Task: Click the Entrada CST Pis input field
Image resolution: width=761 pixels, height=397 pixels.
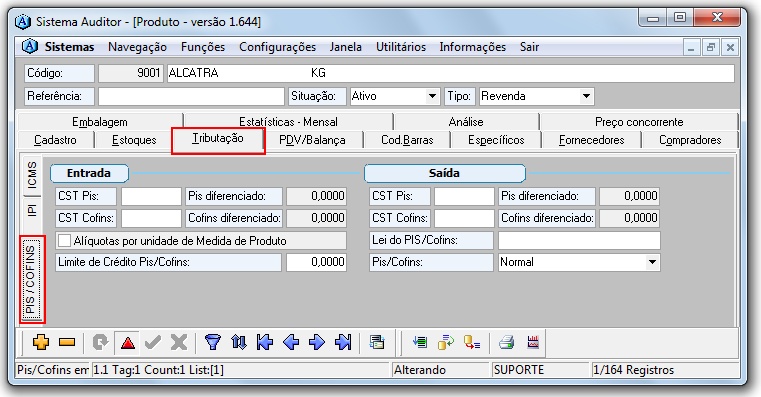Action: click(151, 196)
